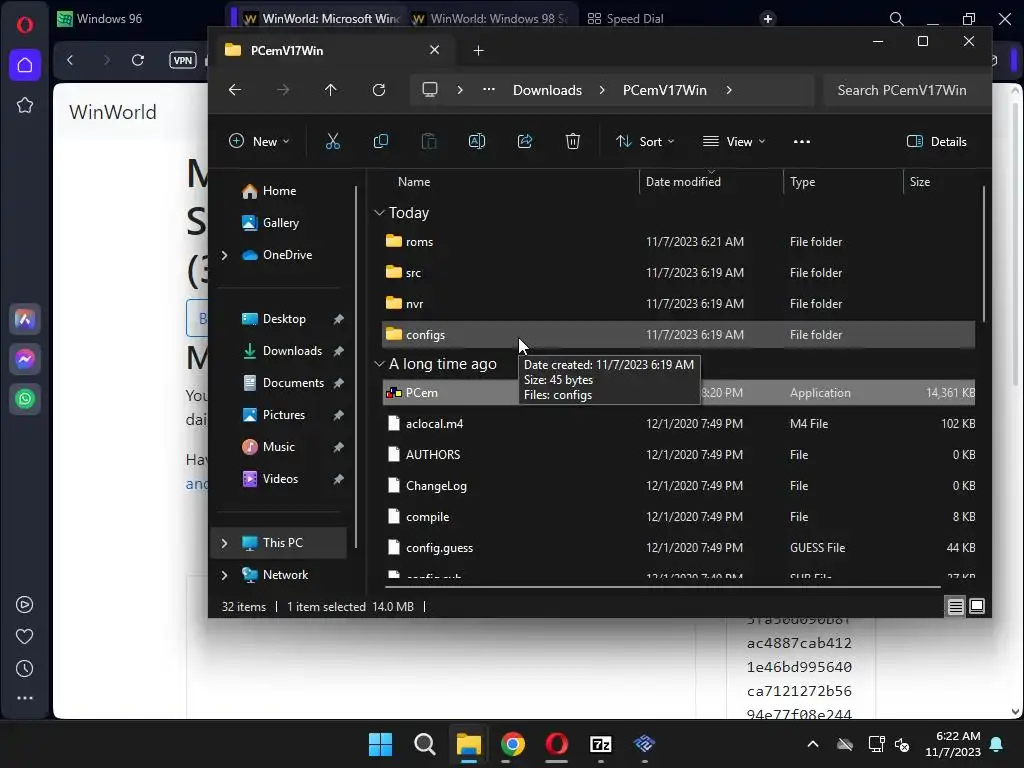Select the config.guess file
The image size is (1024, 768).
click(679, 548)
